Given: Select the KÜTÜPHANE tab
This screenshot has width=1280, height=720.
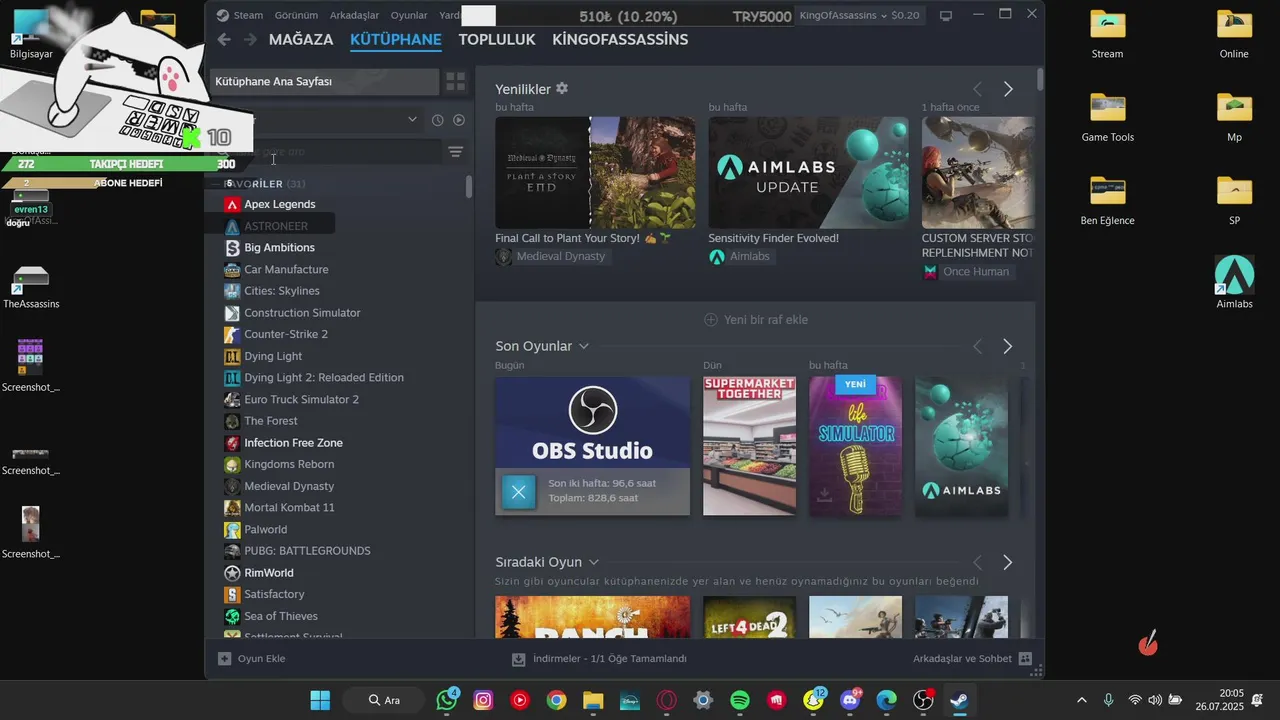Looking at the screenshot, I should (x=396, y=39).
